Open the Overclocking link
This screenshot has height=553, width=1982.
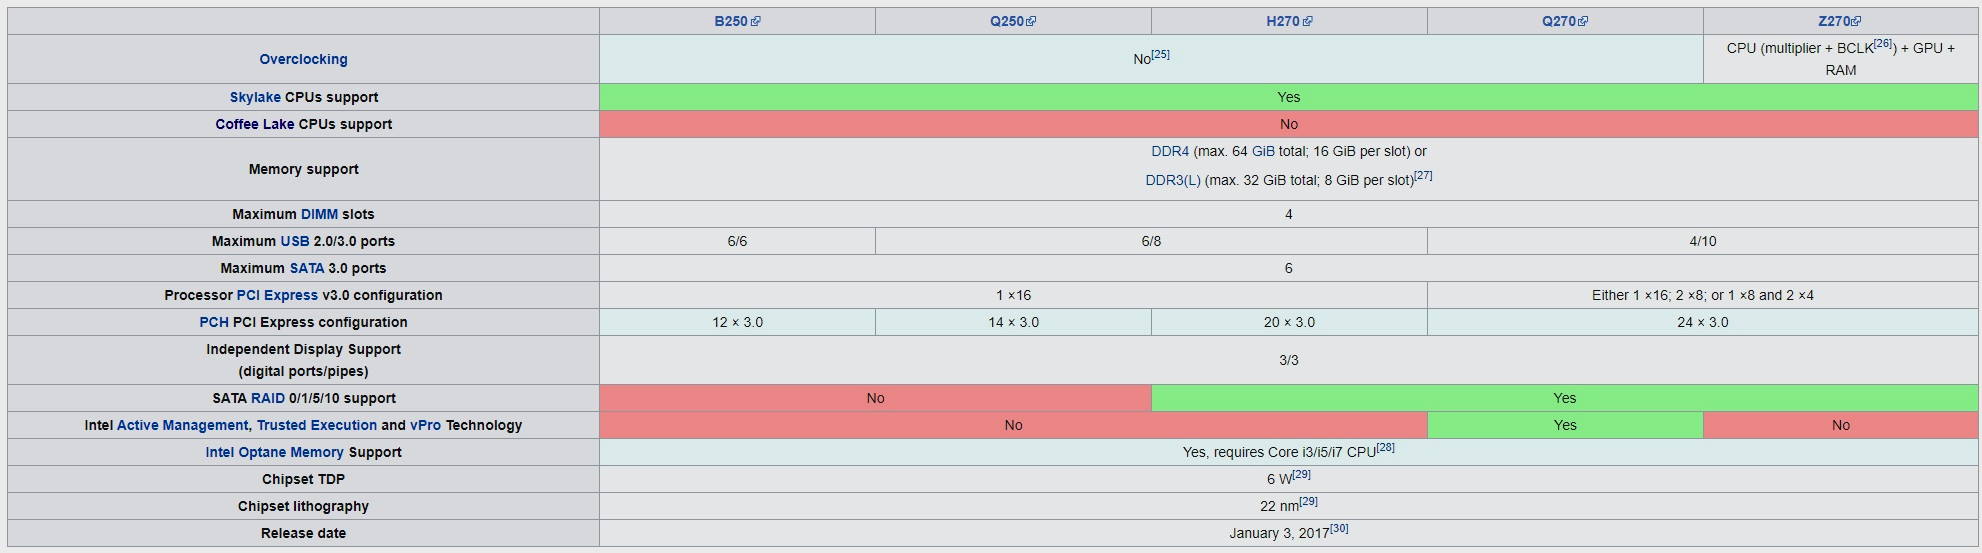coord(303,59)
